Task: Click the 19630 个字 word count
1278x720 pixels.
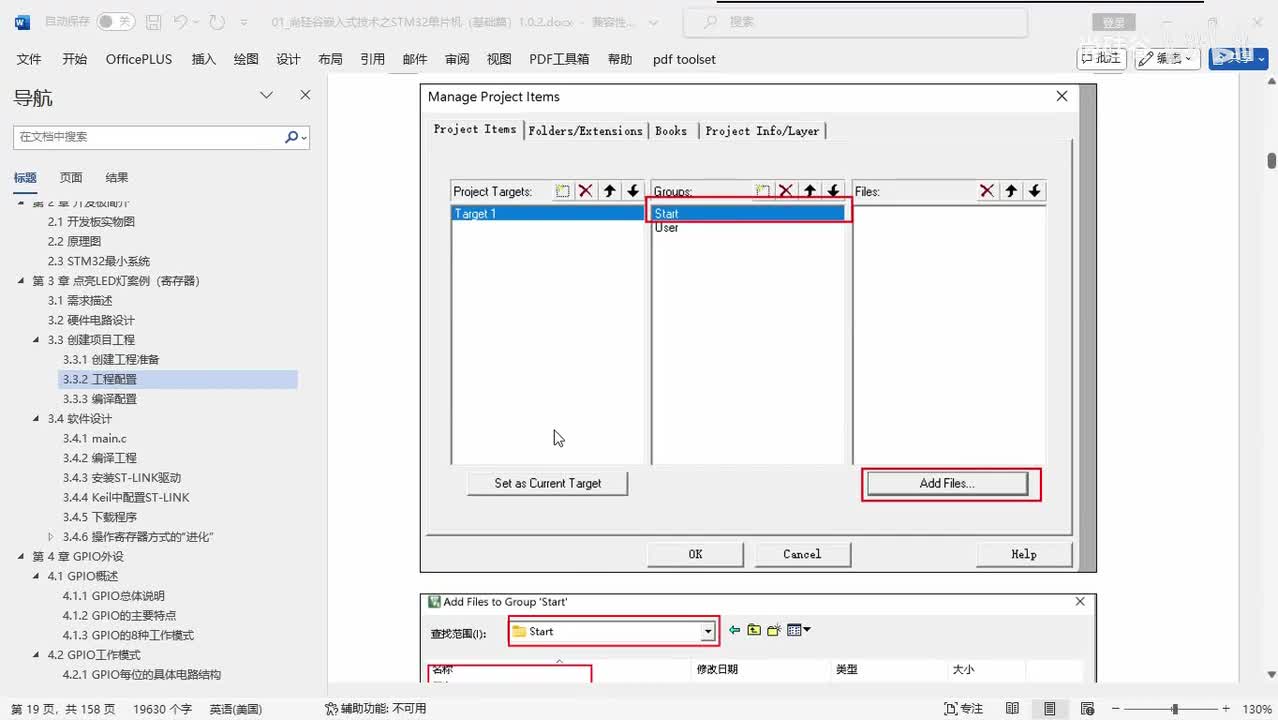Action: click(162, 709)
